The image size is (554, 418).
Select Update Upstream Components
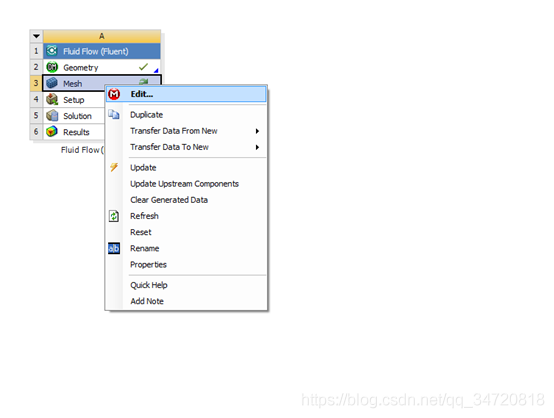pyautogui.click(x=184, y=184)
